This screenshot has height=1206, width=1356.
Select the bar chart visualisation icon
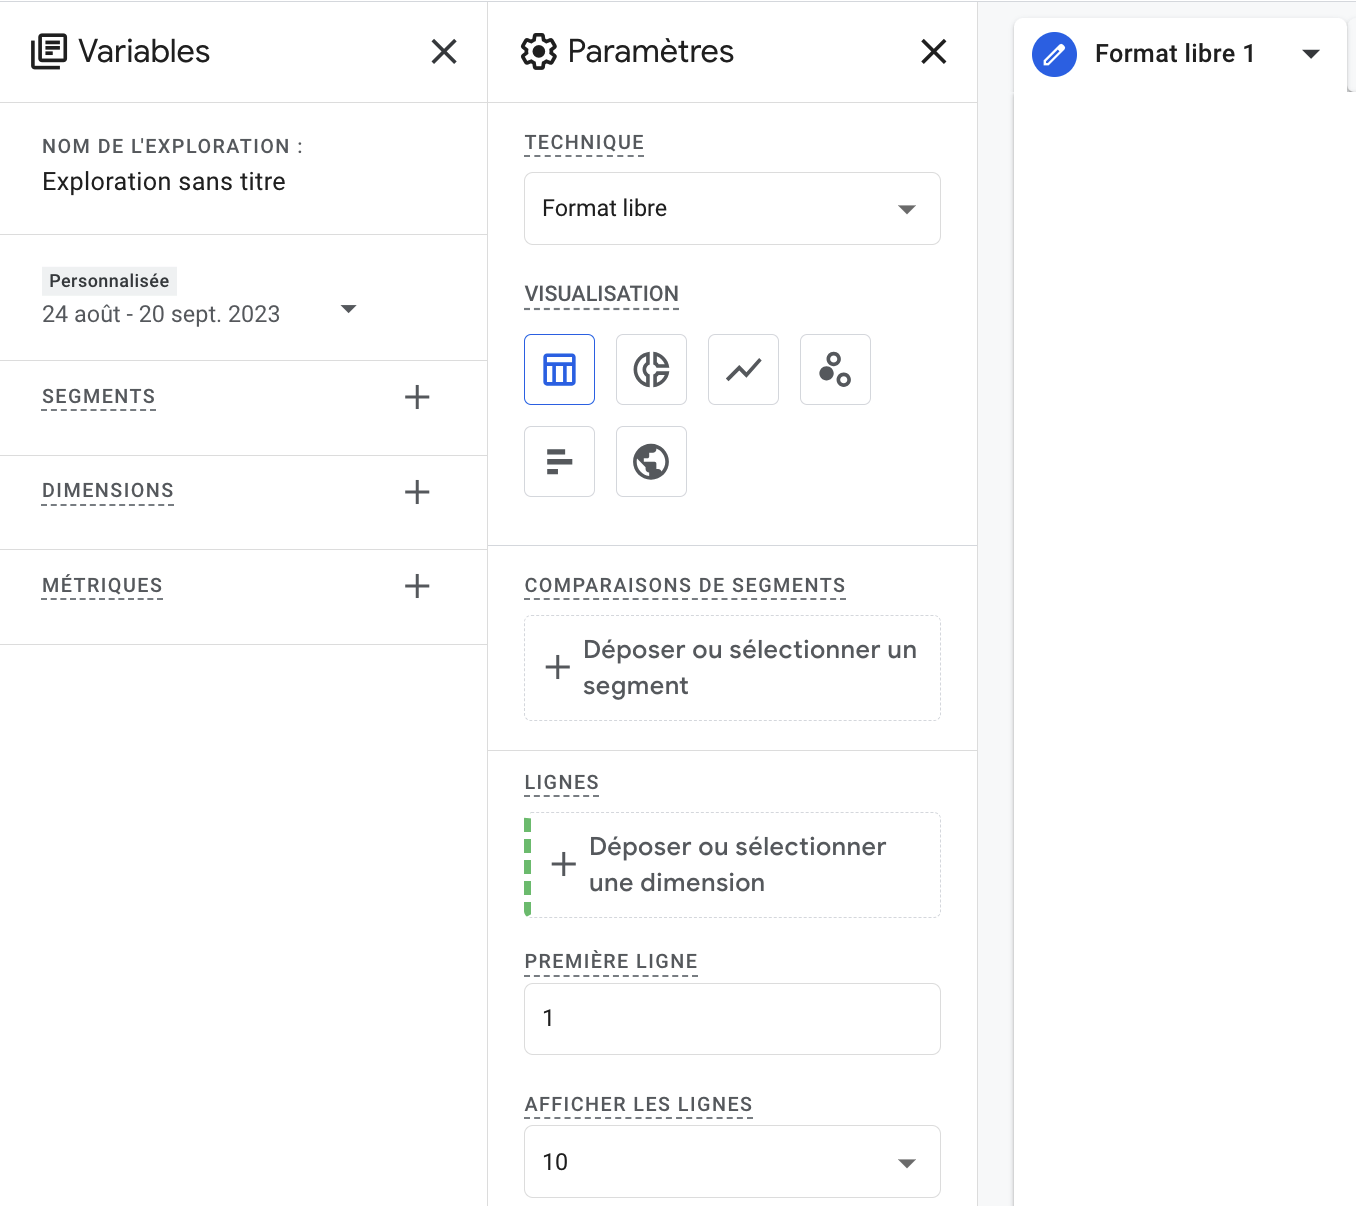[559, 462]
